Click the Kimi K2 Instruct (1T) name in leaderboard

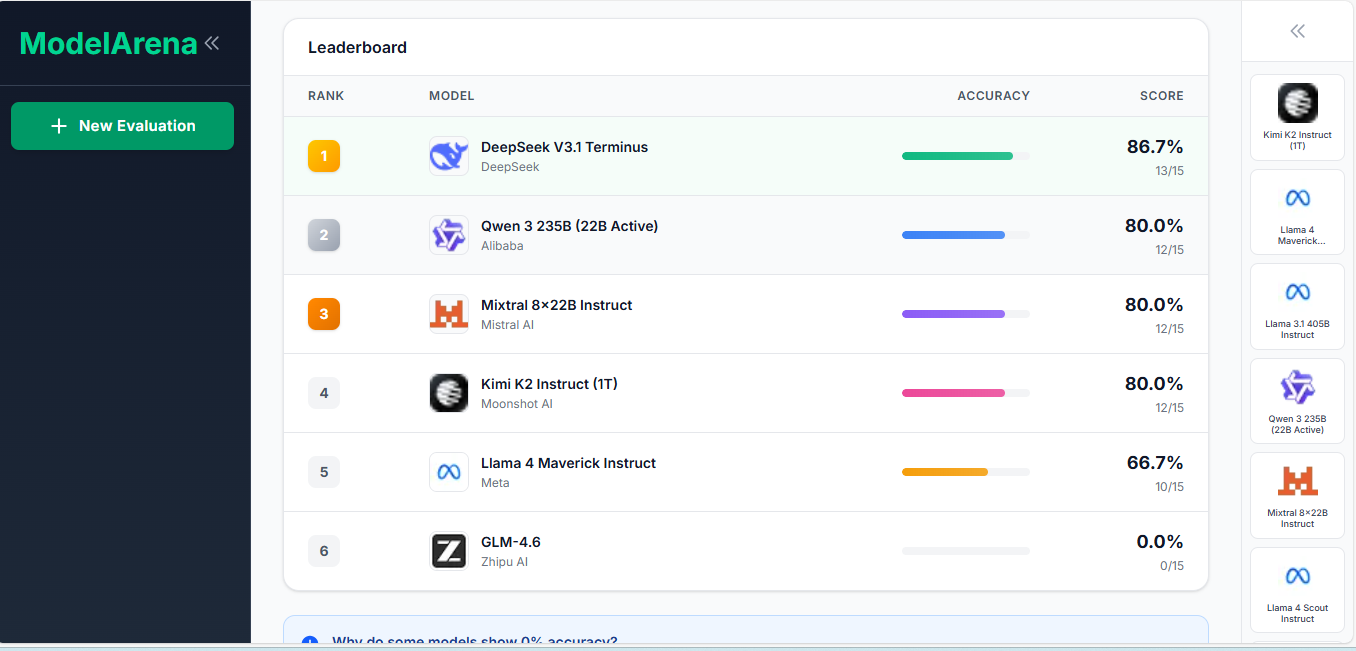[x=549, y=384]
